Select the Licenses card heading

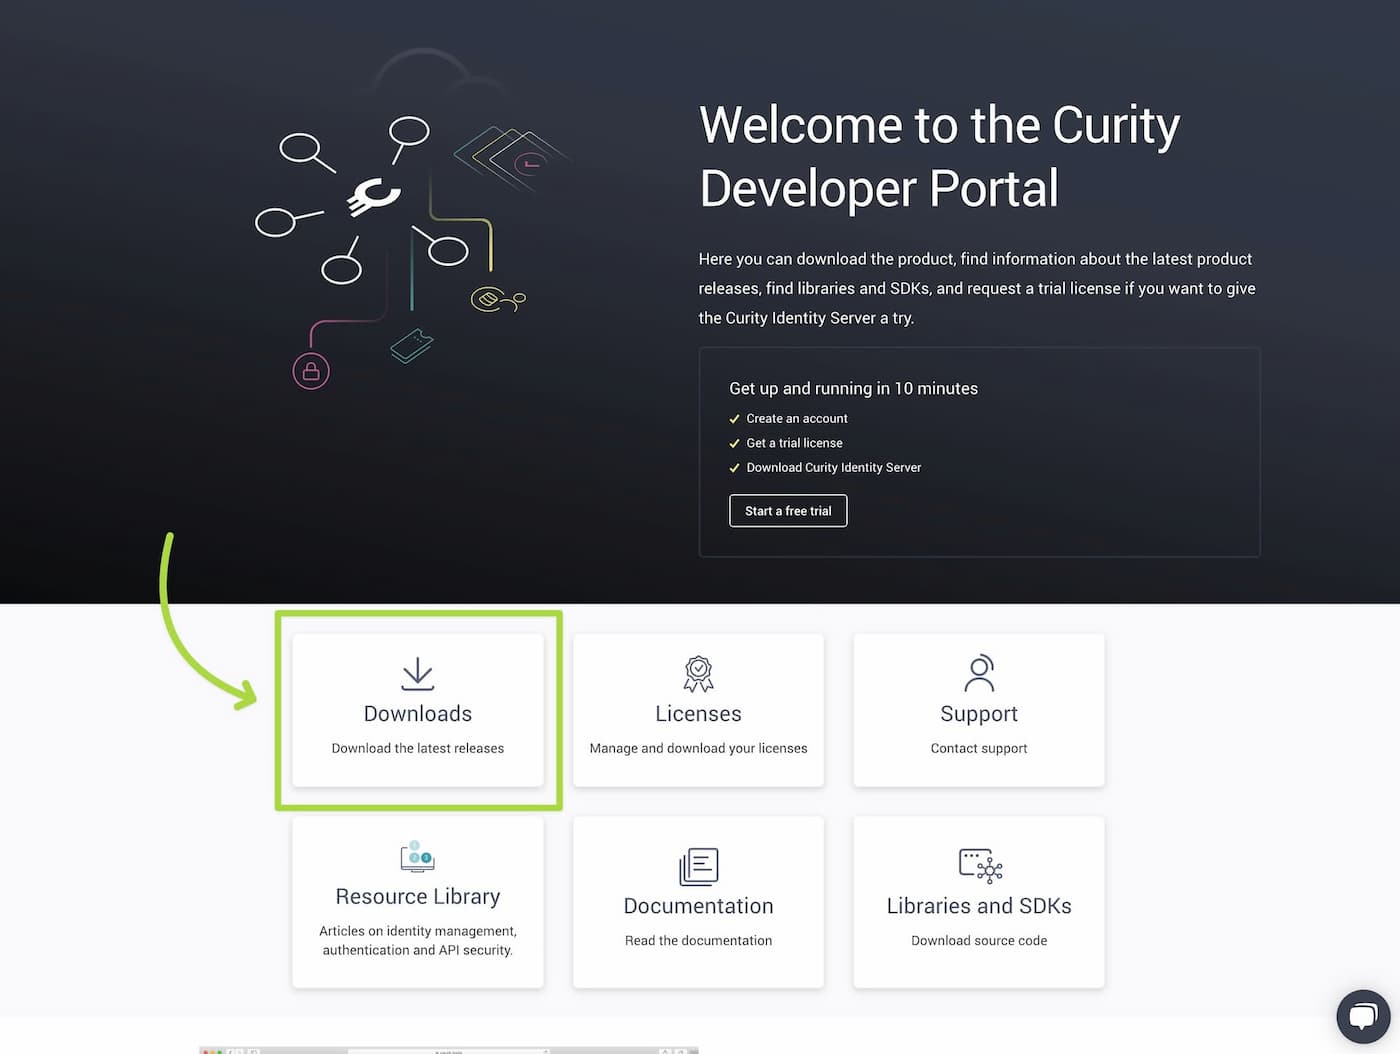[698, 714]
